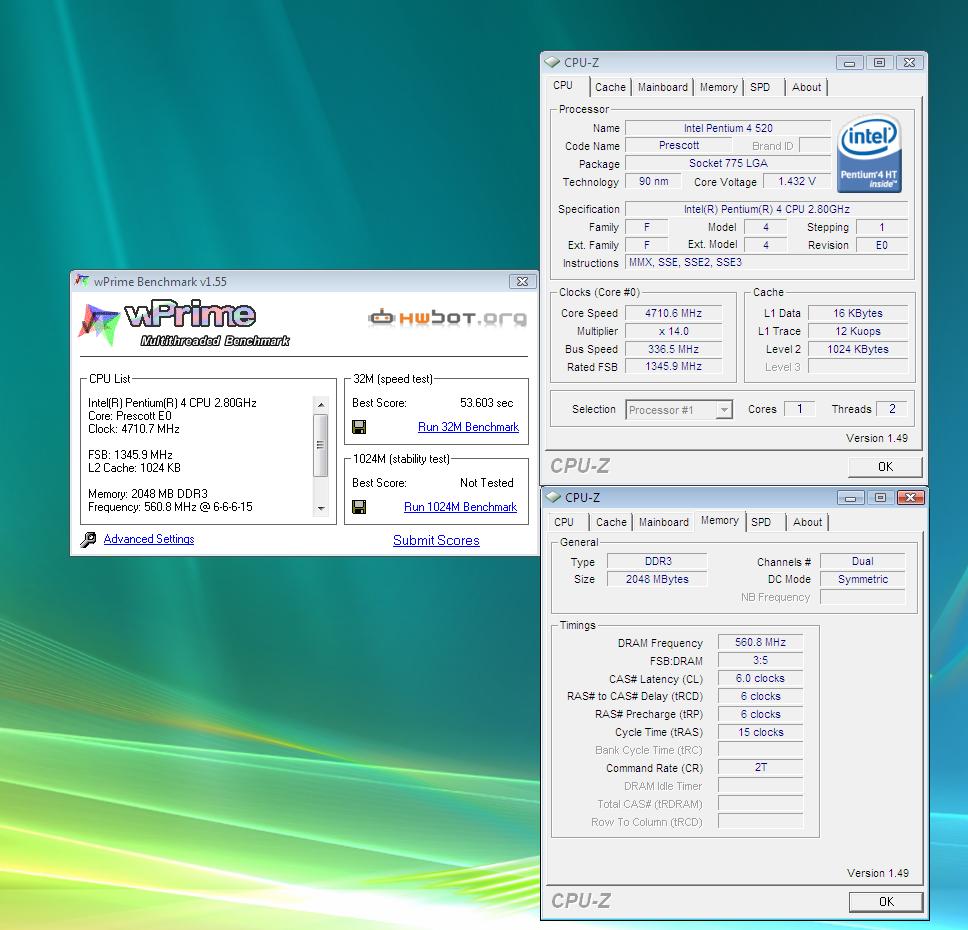The height and width of the screenshot is (930, 968).
Task: Click the CPU List scroll down arrow
Action: 321,509
